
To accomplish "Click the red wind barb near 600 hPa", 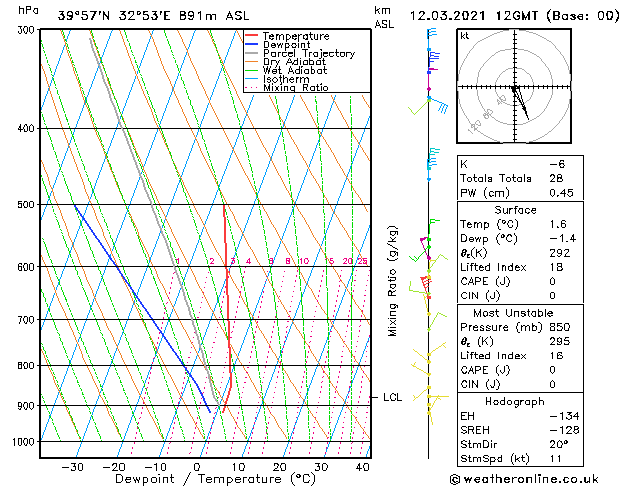I will pyautogui.click(x=428, y=285).
